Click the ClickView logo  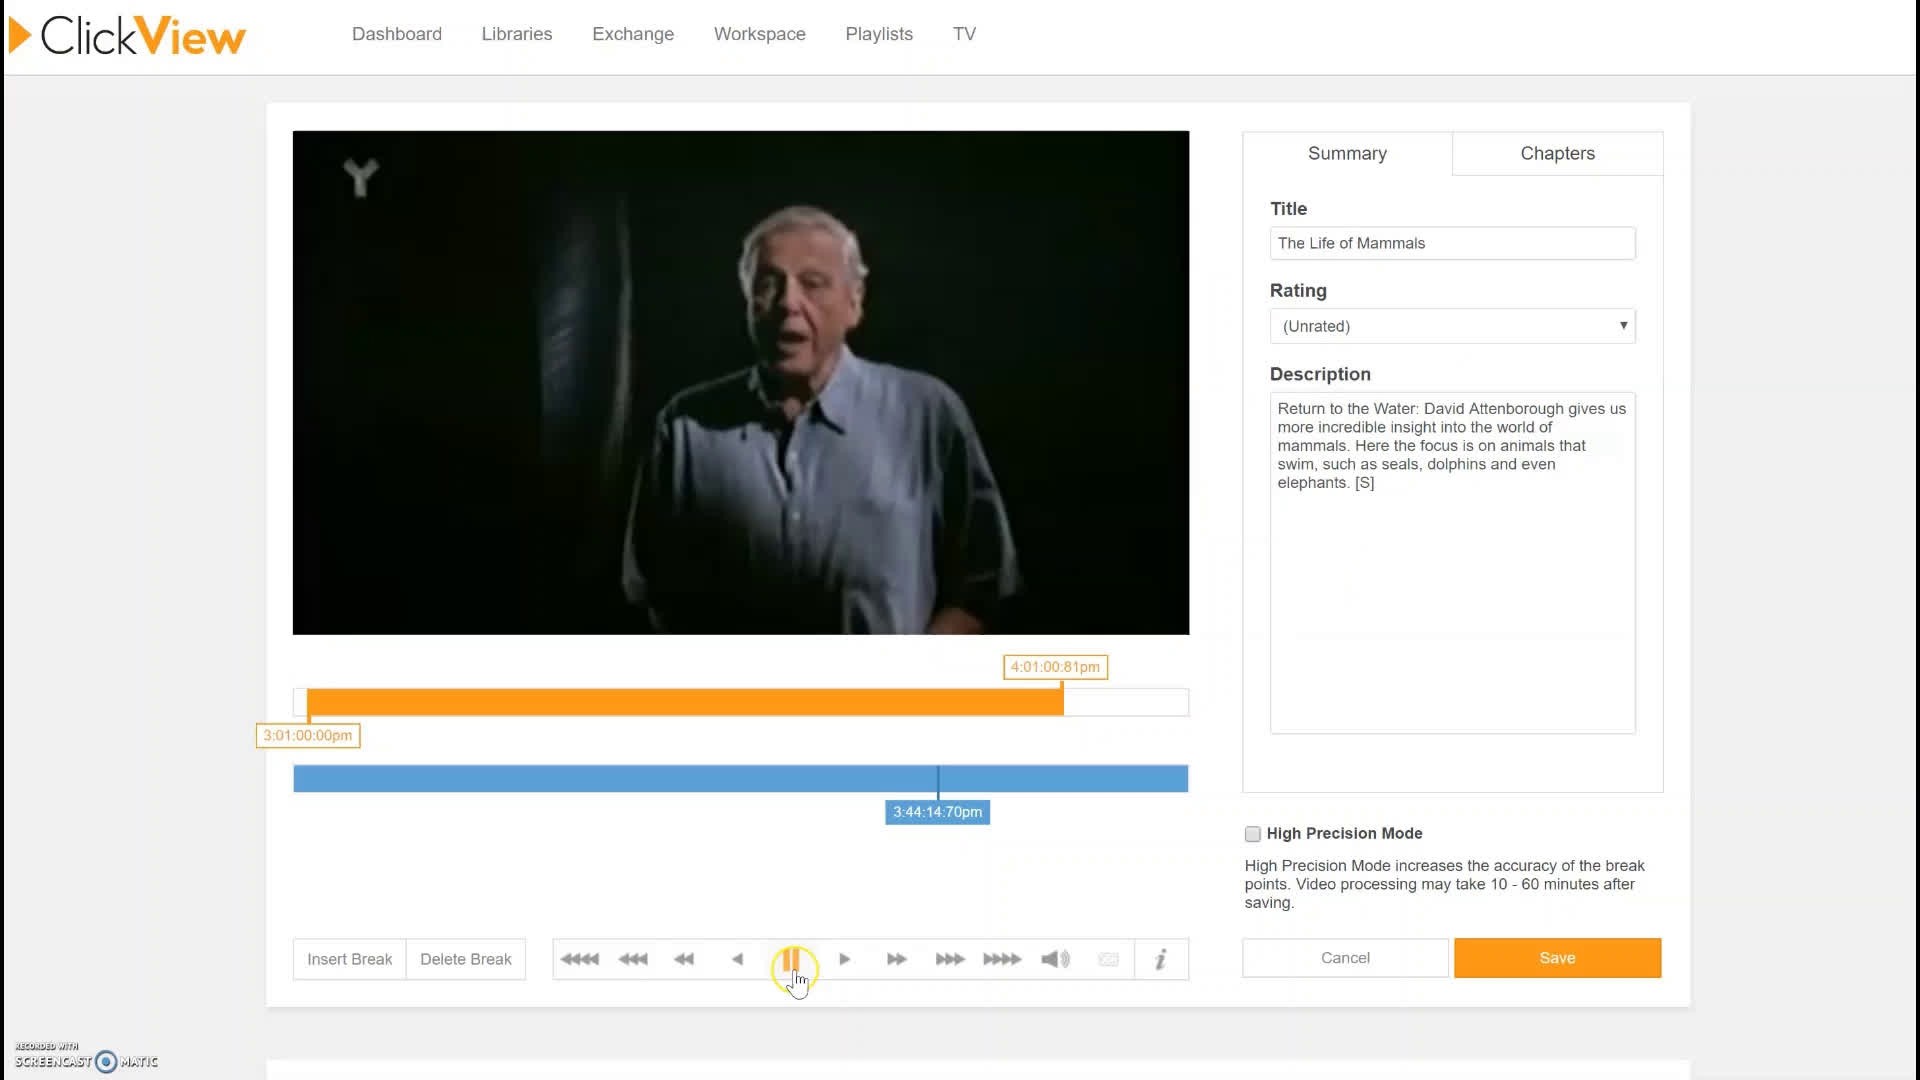(x=126, y=33)
